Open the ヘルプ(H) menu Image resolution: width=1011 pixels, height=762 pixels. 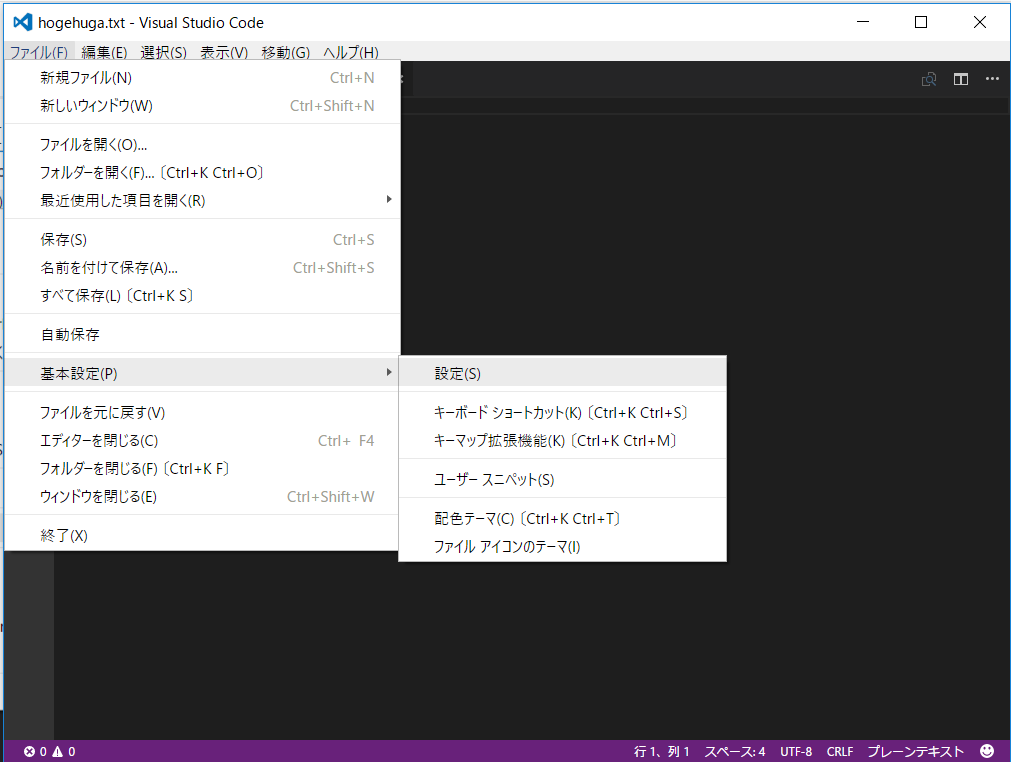pos(351,52)
